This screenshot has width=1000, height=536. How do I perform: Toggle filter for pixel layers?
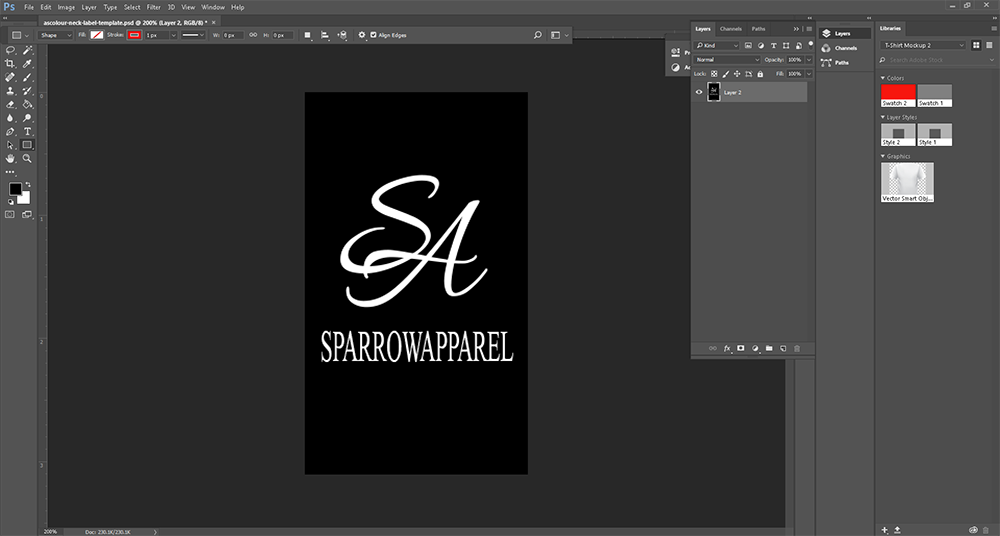[749, 45]
